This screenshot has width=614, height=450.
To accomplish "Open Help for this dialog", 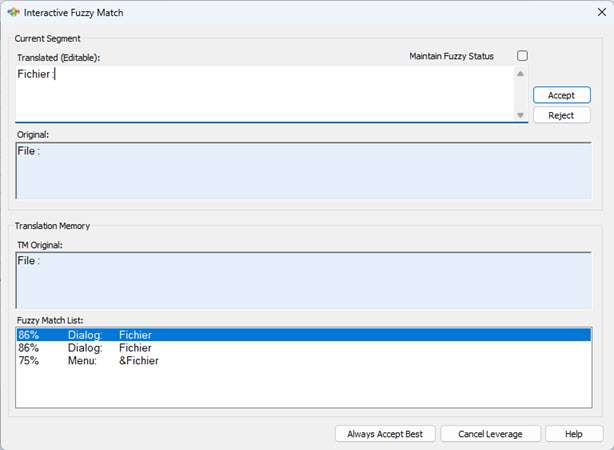I will point(573,434).
